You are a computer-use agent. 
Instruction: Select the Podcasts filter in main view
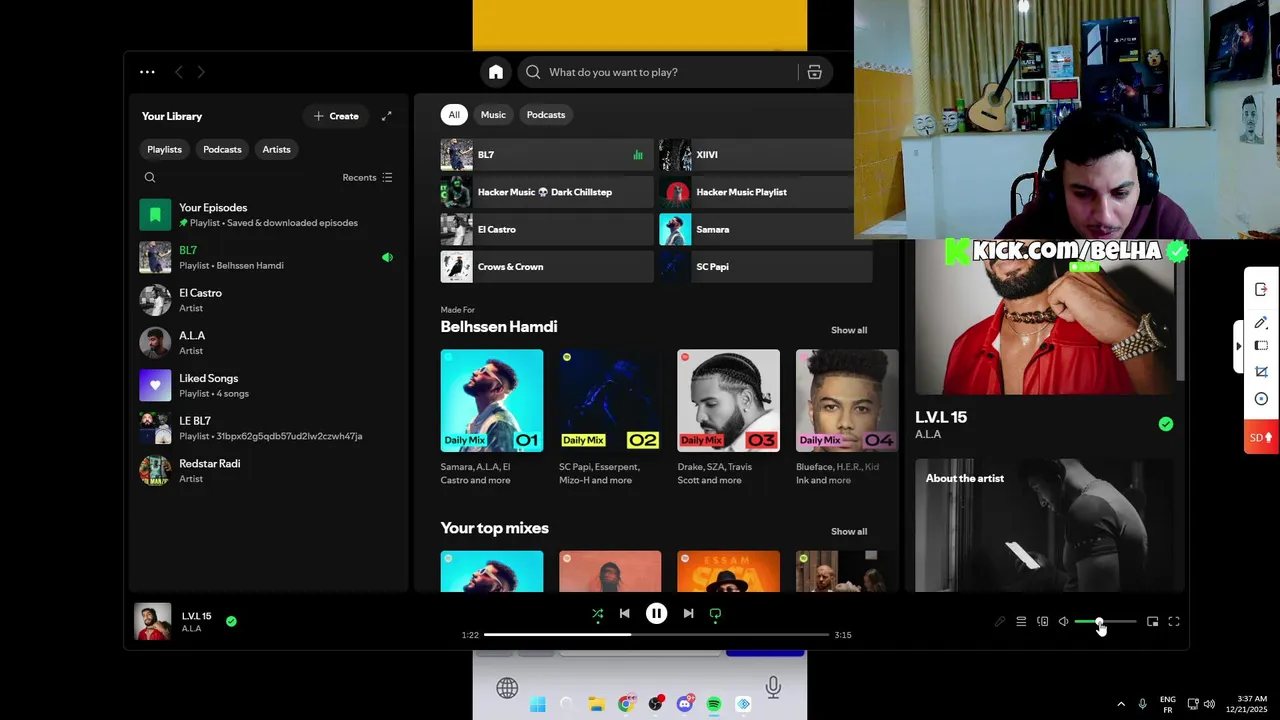pyautogui.click(x=546, y=115)
